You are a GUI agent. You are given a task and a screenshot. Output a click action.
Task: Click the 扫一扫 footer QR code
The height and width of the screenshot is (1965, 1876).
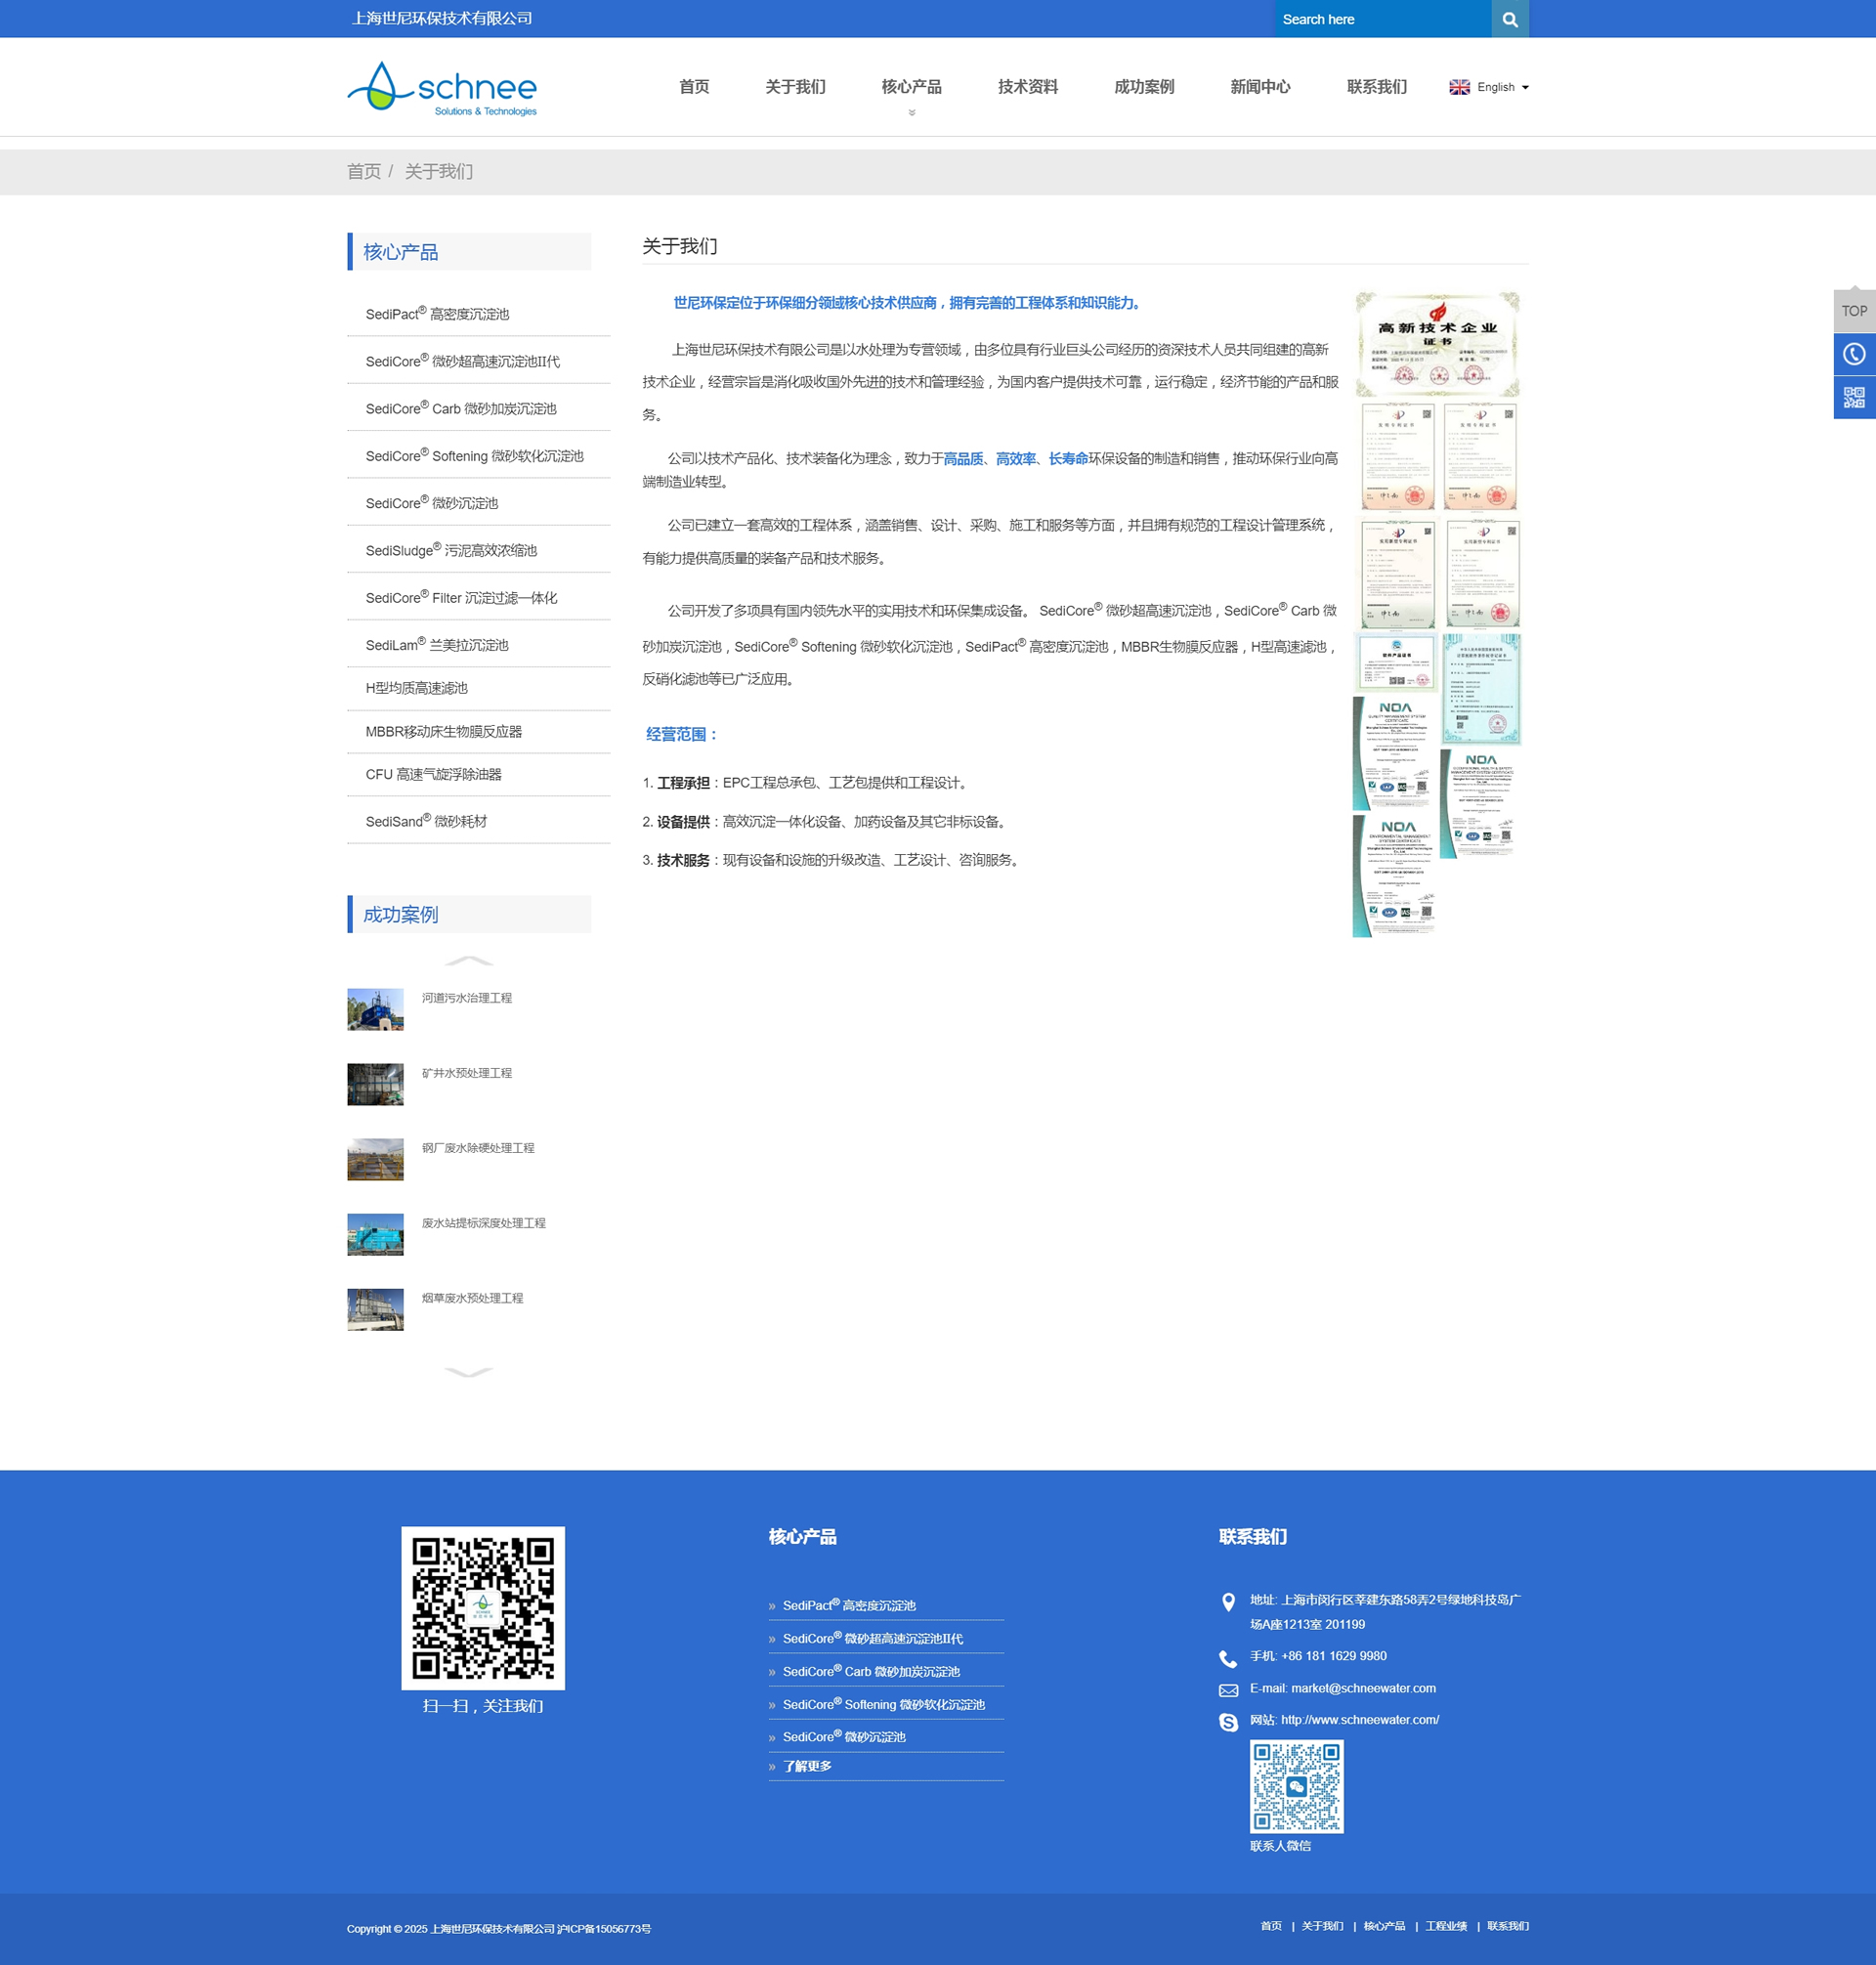point(483,1607)
